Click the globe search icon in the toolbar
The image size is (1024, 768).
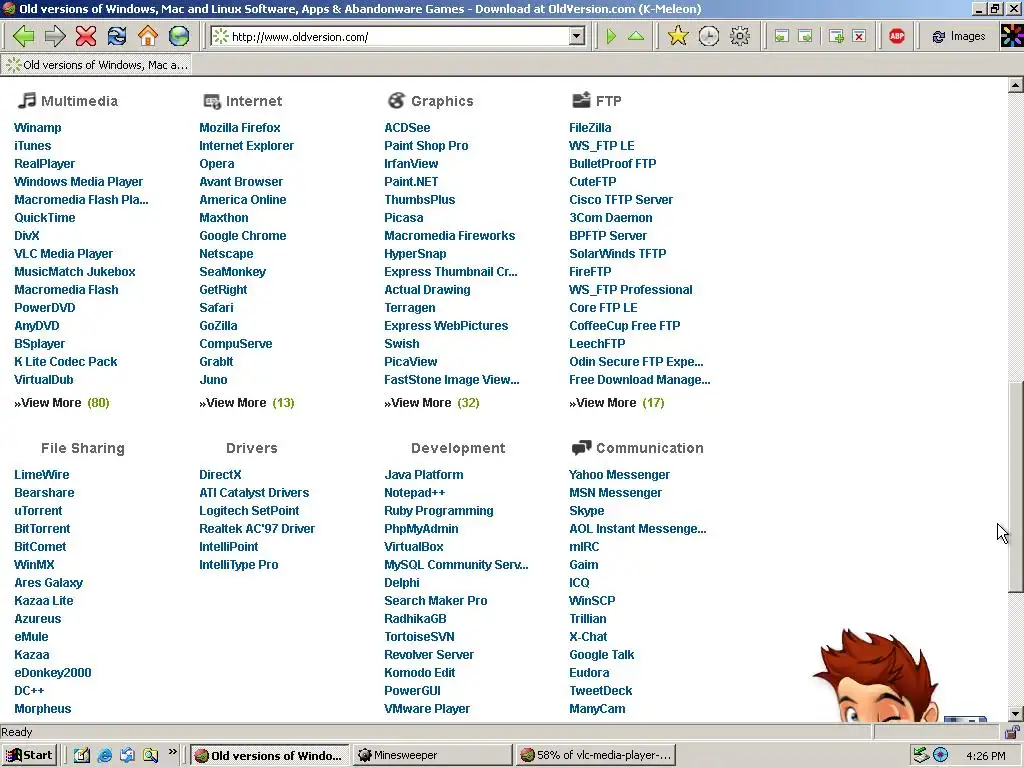coord(179,36)
